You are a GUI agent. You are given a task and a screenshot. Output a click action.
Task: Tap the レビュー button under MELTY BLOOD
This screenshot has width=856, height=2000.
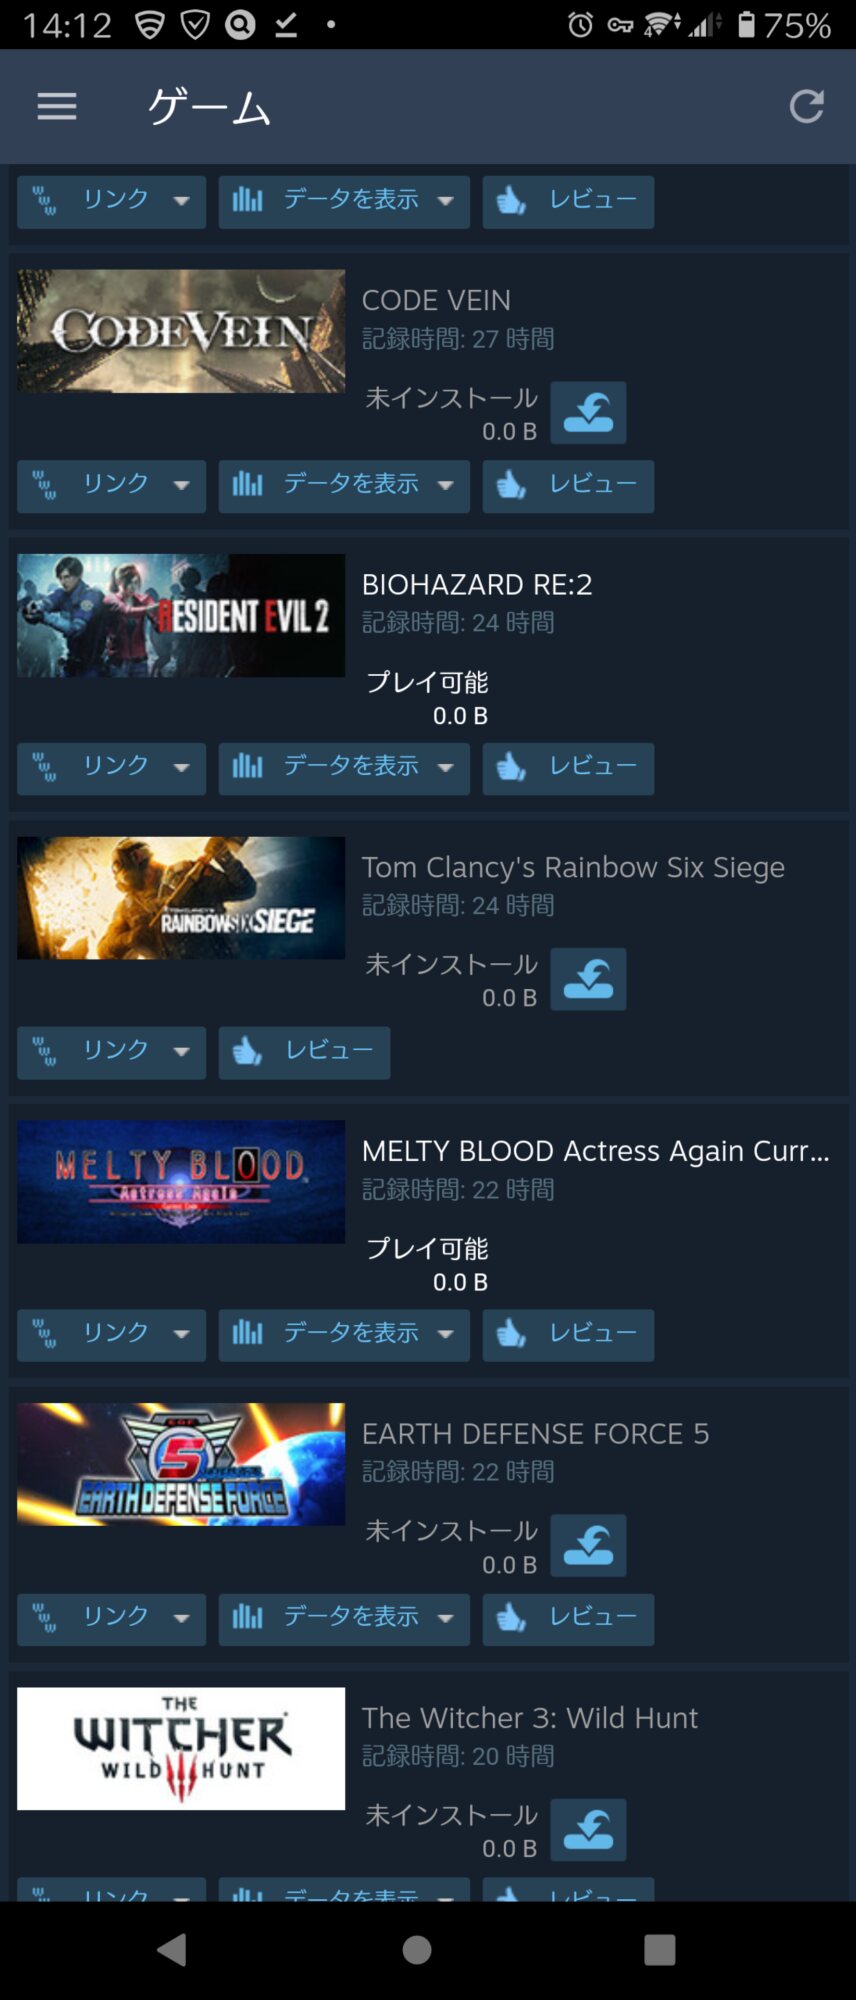tap(568, 1335)
